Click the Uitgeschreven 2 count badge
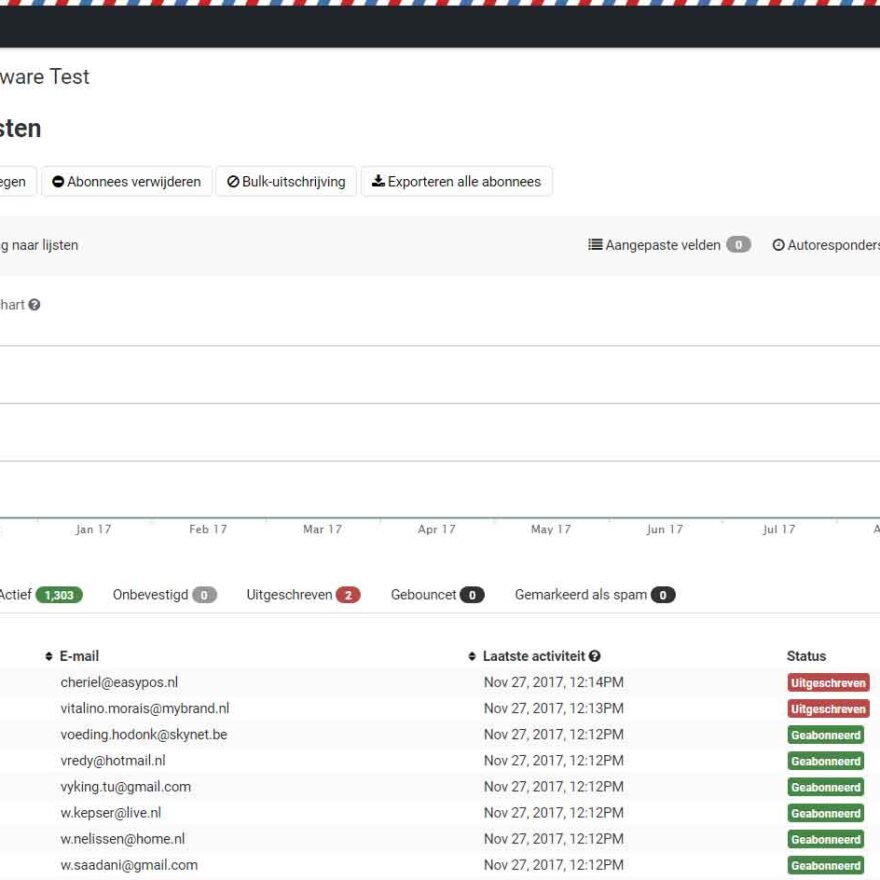This screenshot has height=880, width=880. click(348, 595)
